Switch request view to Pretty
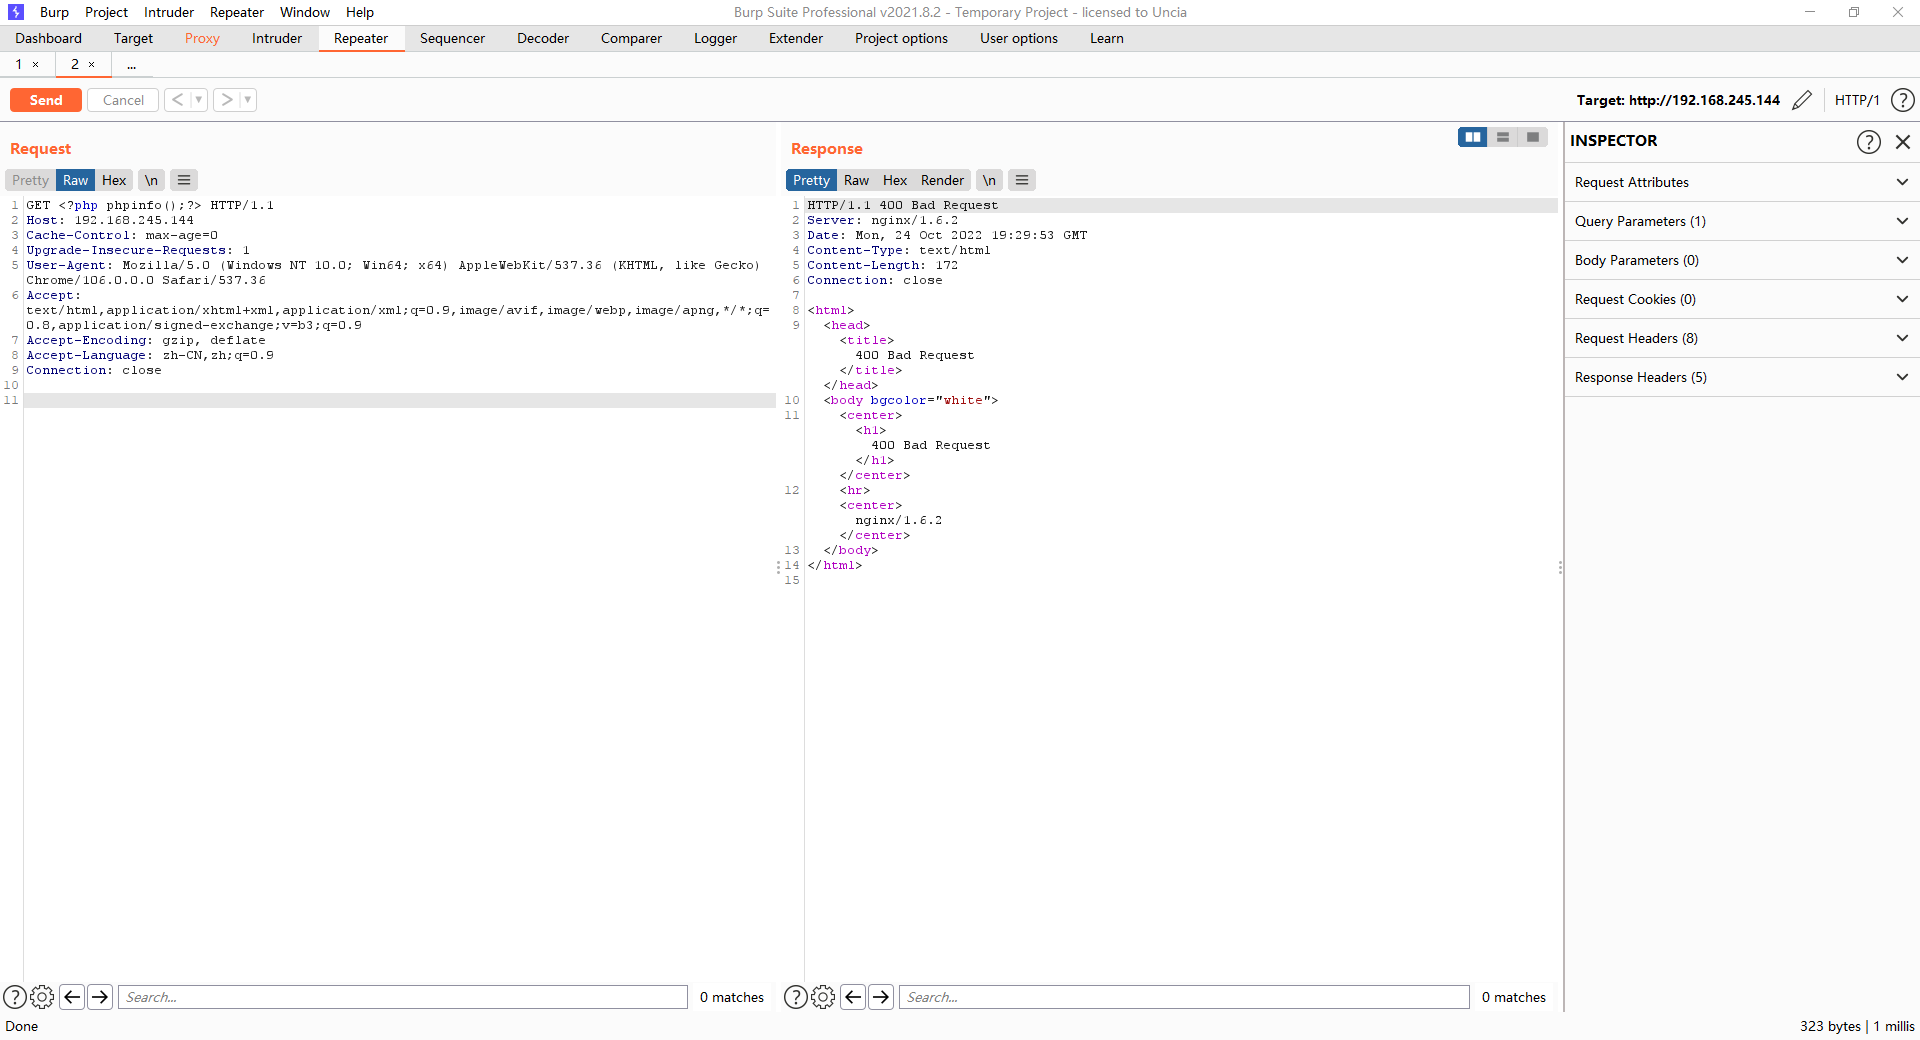1920x1040 pixels. [30, 180]
